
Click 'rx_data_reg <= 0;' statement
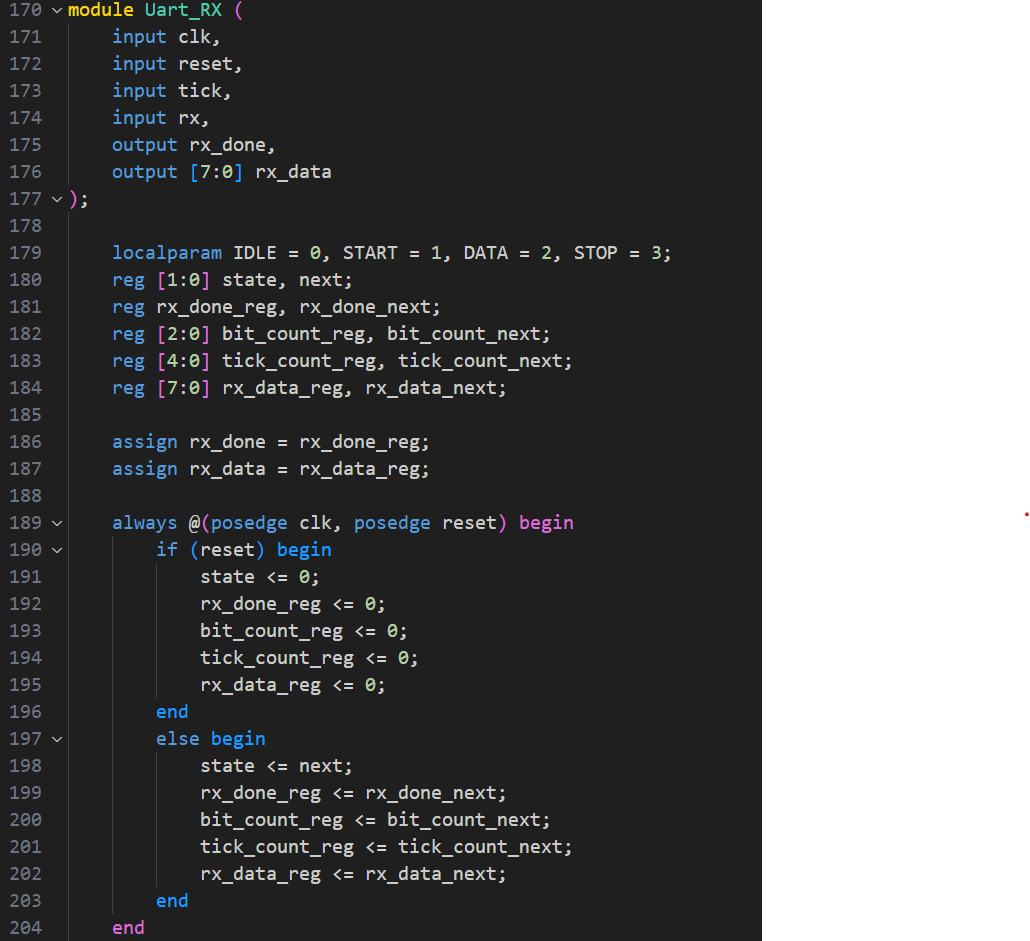tap(293, 685)
